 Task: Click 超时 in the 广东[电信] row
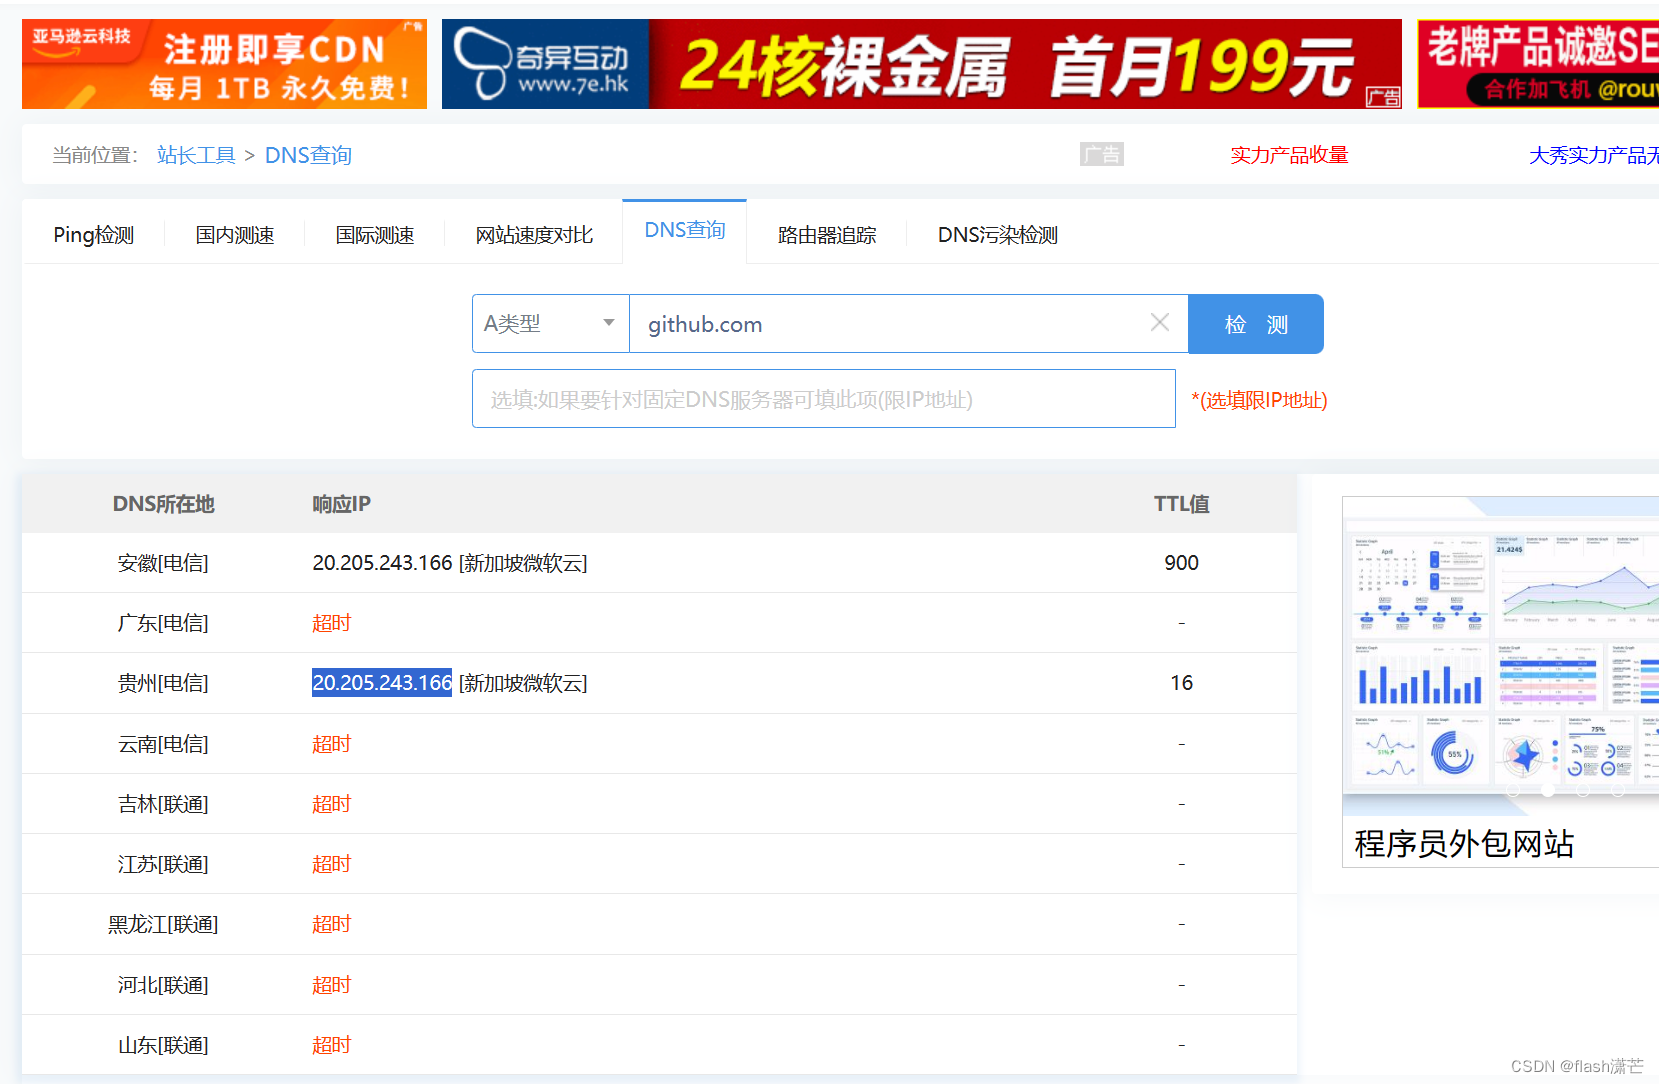click(x=332, y=623)
